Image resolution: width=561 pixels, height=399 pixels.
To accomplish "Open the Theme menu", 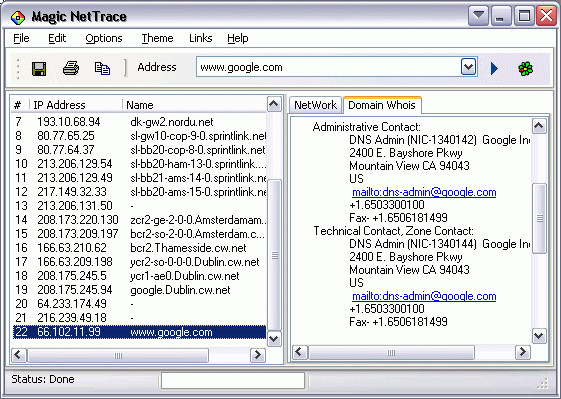I will click(157, 38).
